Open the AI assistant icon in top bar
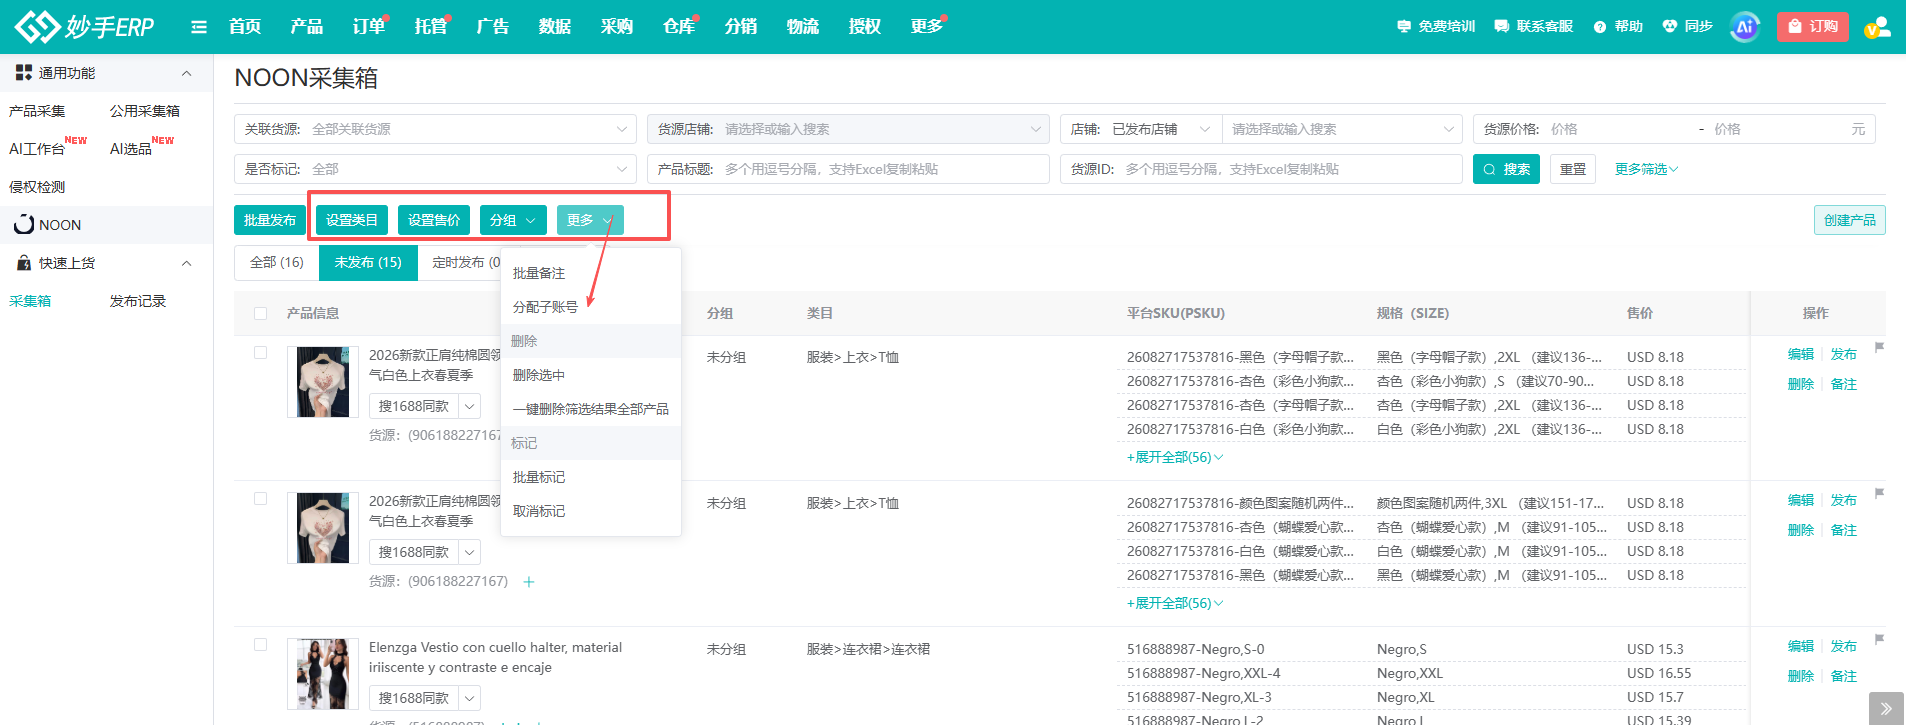This screenshot has height=725, width=1906. click(x=1744, y=27)
